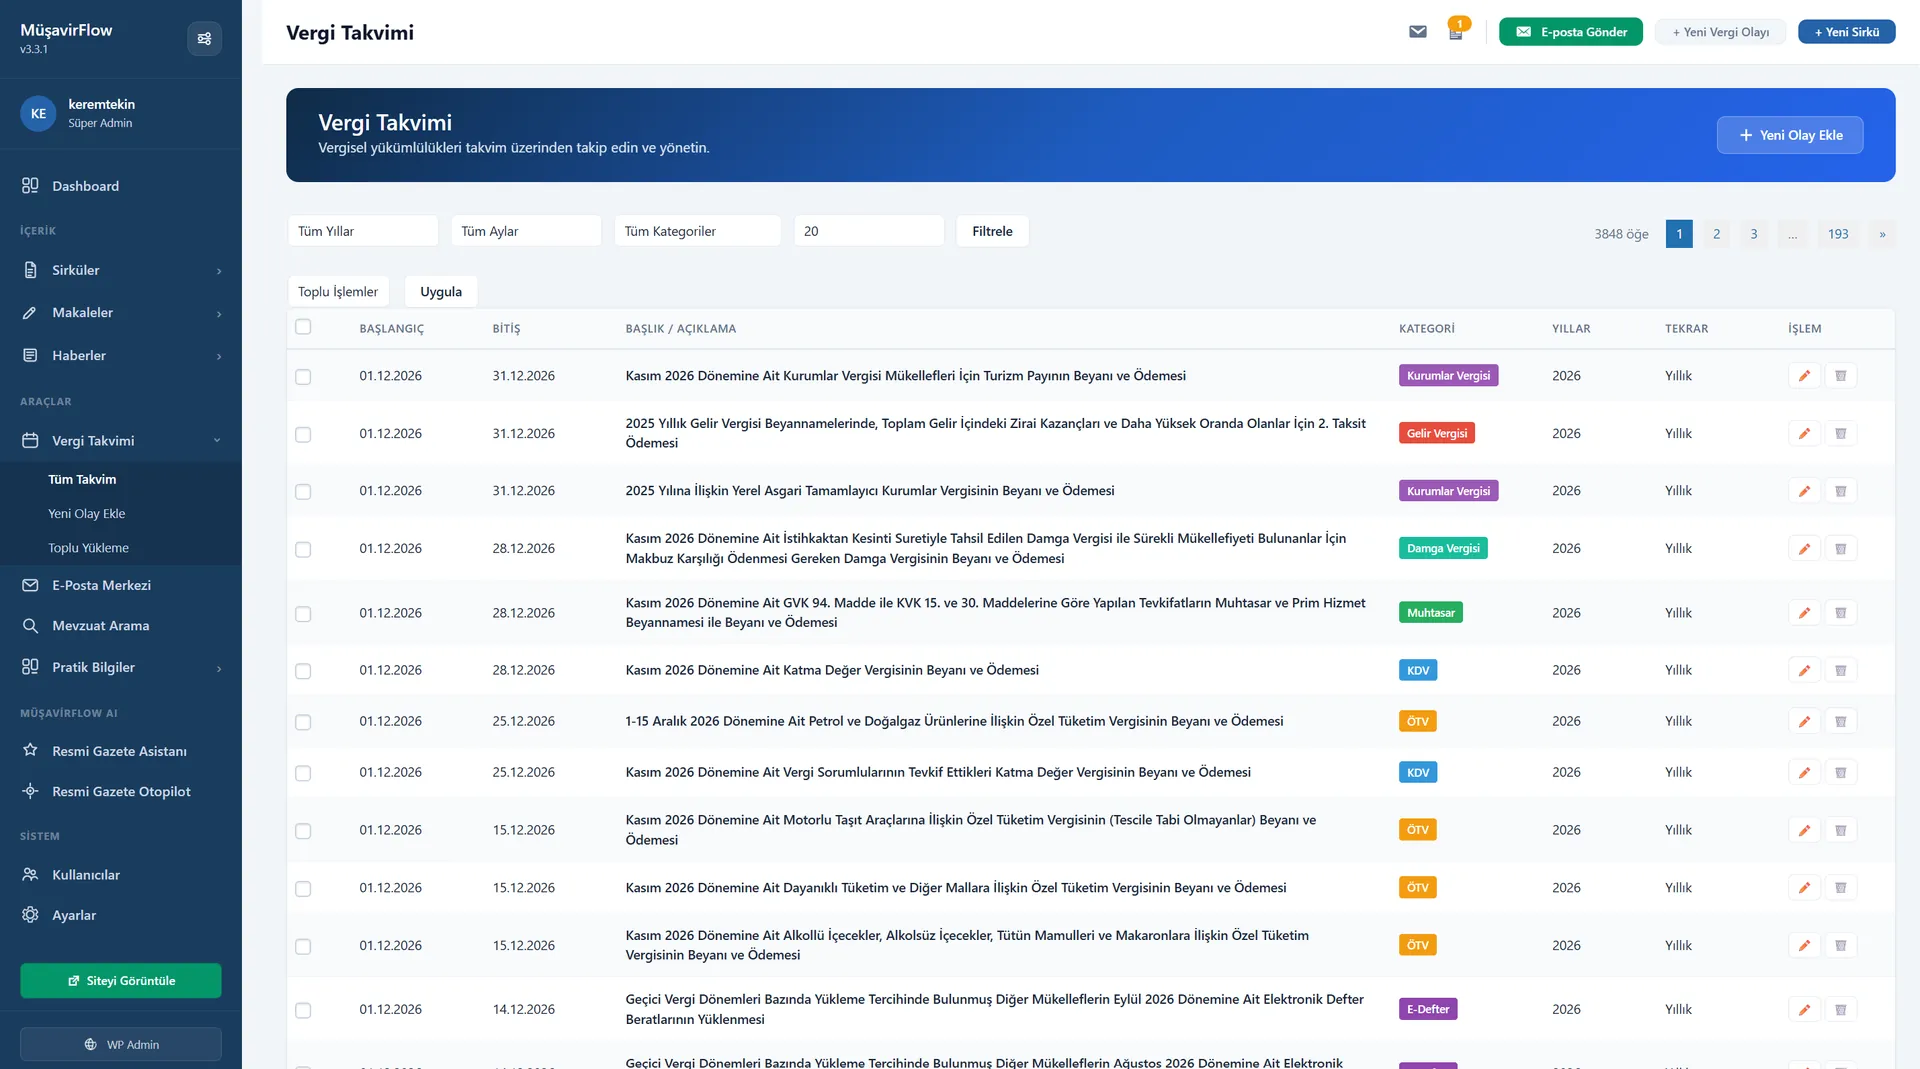Click the WP Admin button
1920x1069 pixels.
pyautogui.click(x=121, y=1045)
